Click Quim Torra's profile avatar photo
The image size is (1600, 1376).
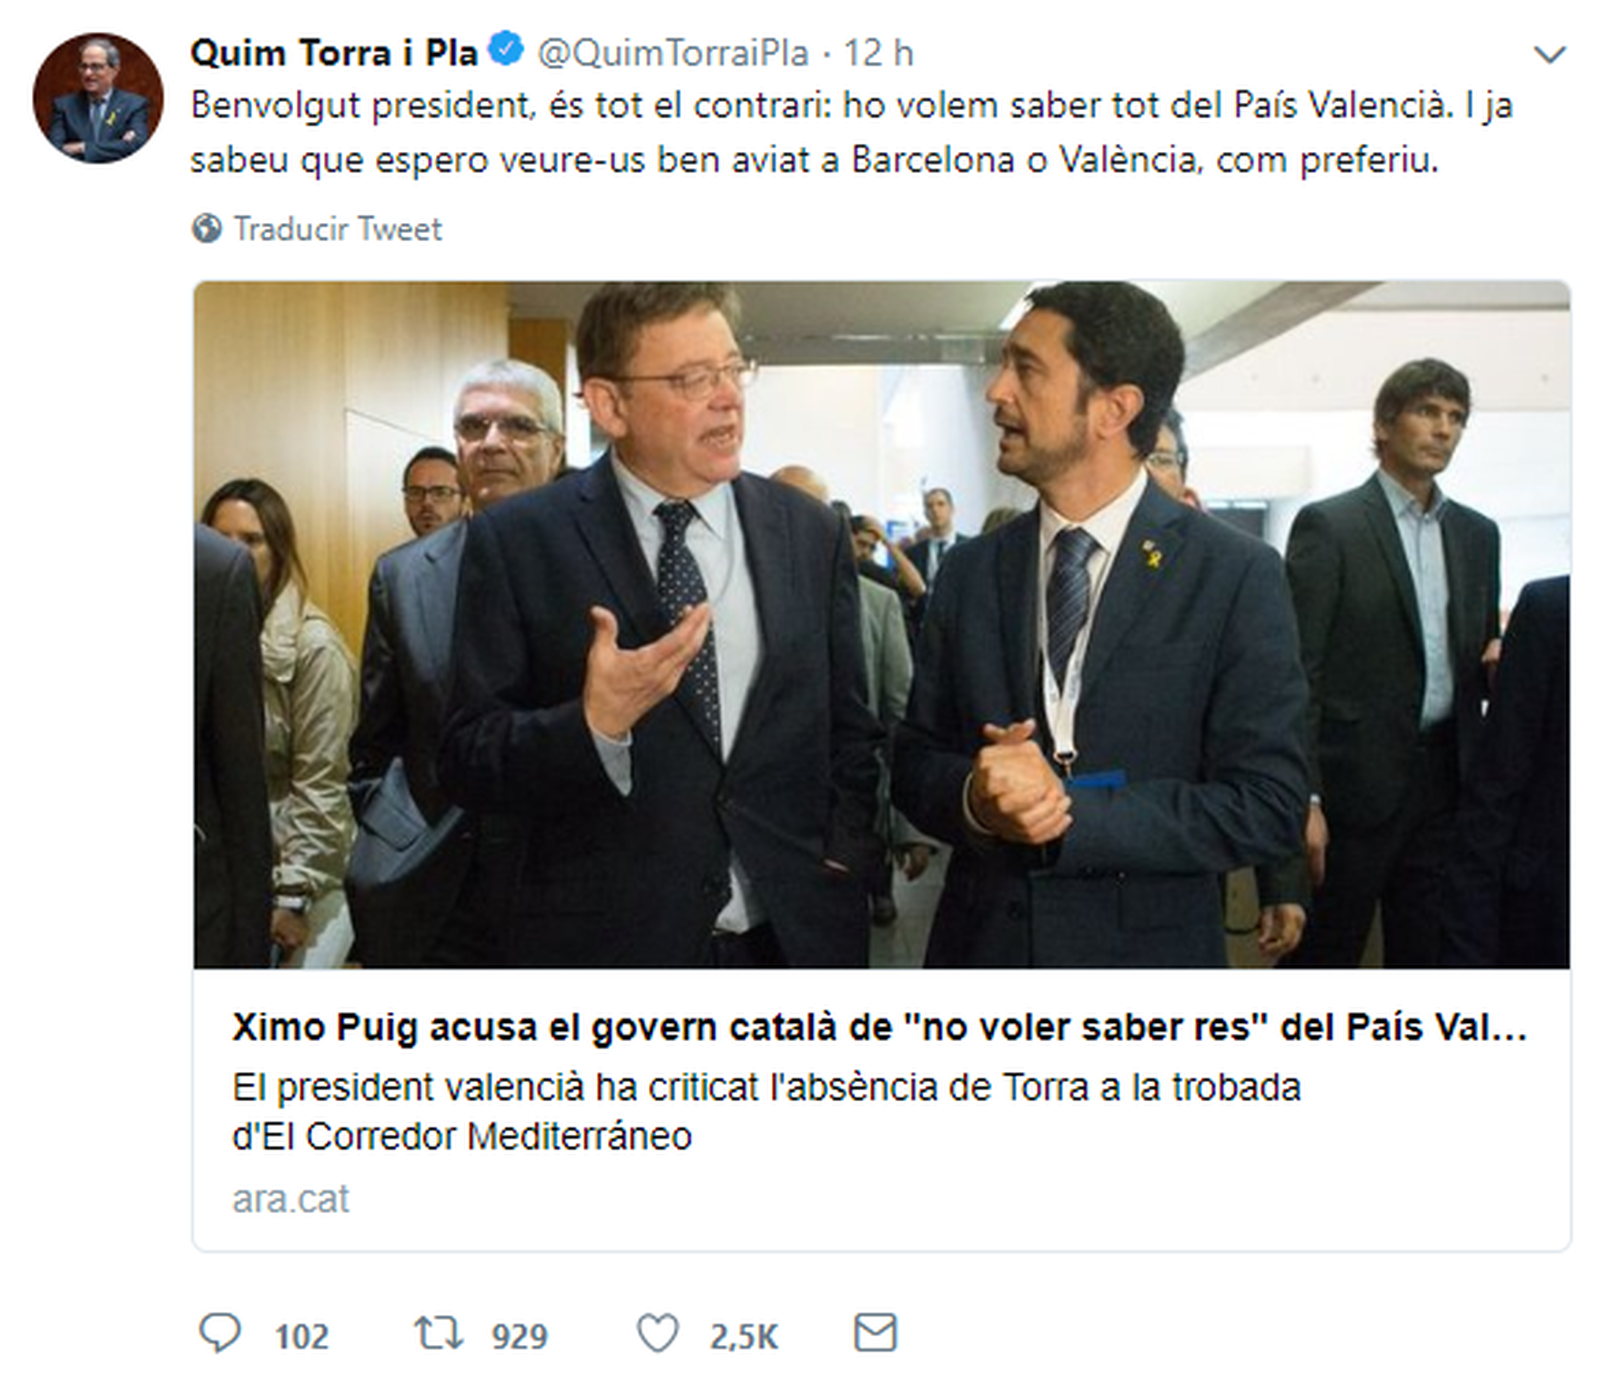point(98,98)
